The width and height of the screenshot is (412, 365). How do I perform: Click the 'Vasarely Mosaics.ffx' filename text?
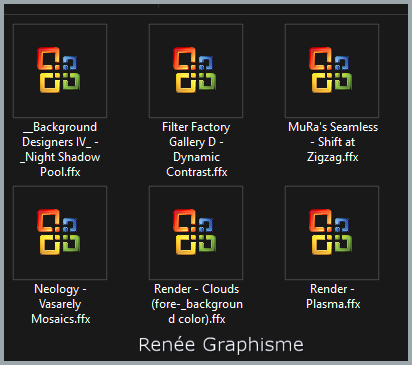(x=61, y=312)
